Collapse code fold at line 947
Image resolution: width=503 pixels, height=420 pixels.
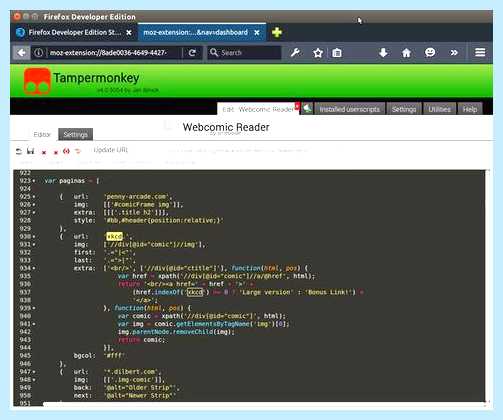pos(34,372)
